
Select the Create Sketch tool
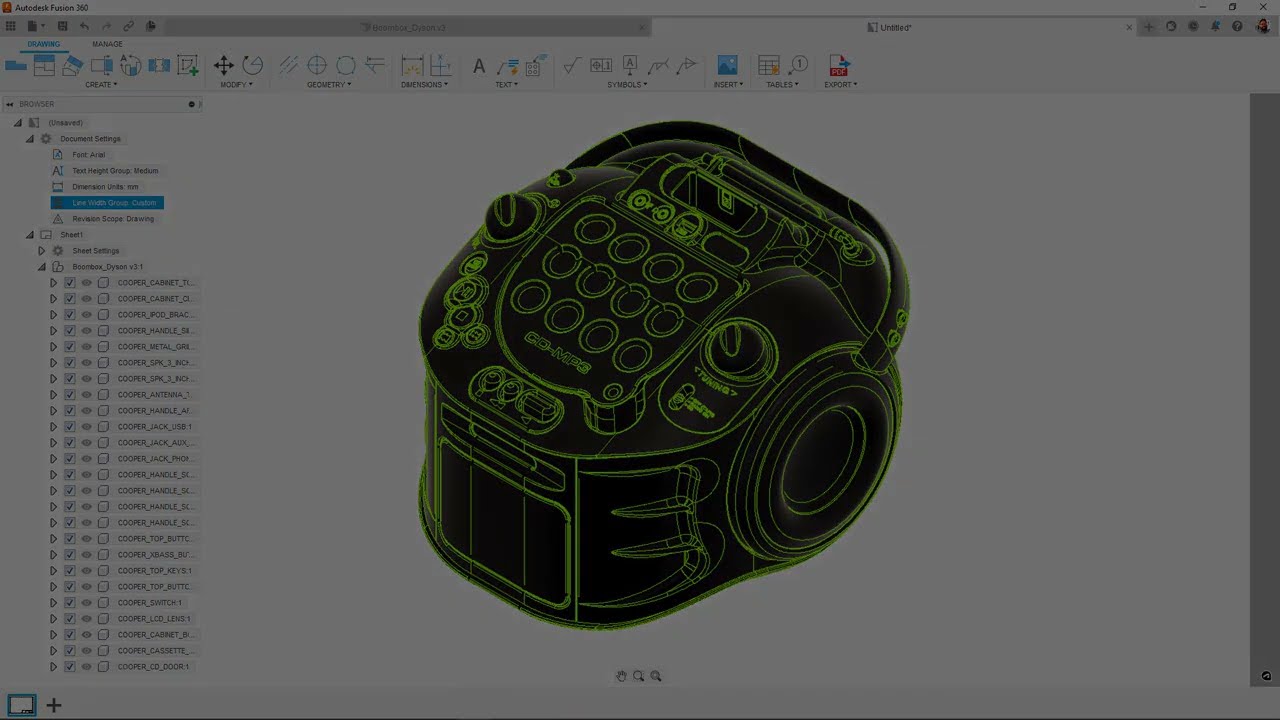coord(188,66)
